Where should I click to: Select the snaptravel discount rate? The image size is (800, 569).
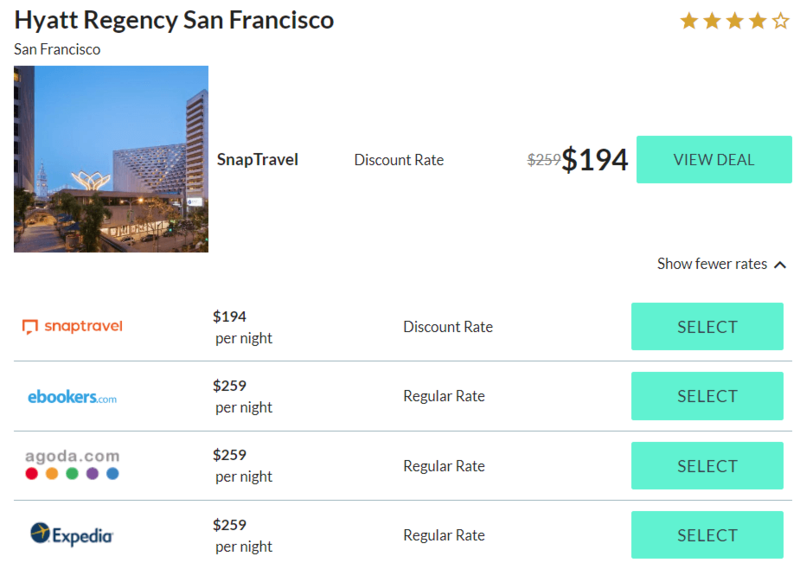point(707,327)
